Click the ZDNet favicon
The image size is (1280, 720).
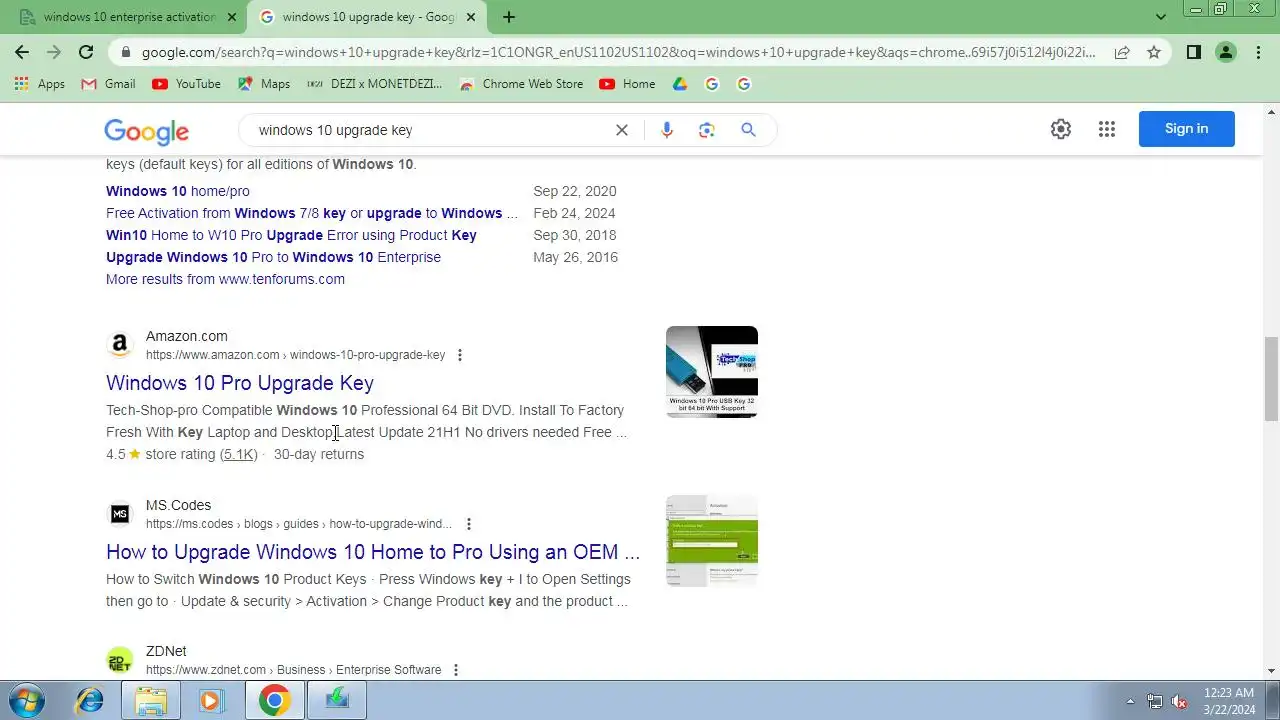pyautogui.click(x=120, y=660)
